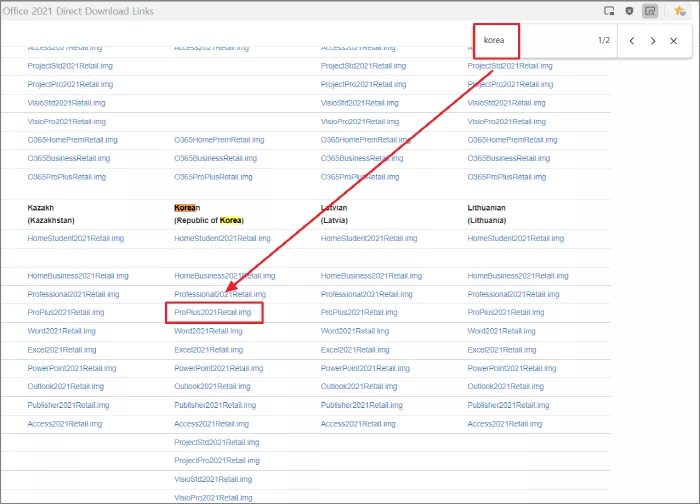Click the screen capture toolbar icon
Screen dimensions: 700x504
point(609,11)
